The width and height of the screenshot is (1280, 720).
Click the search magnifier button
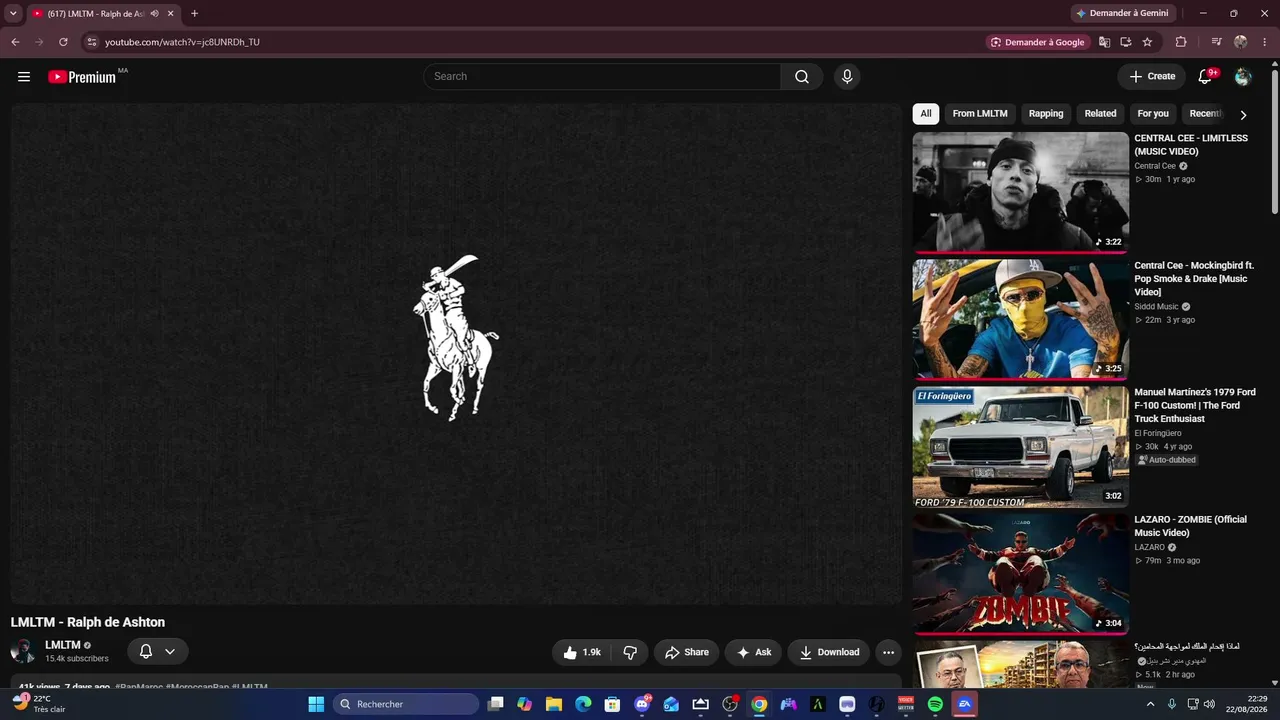(802, 77)
